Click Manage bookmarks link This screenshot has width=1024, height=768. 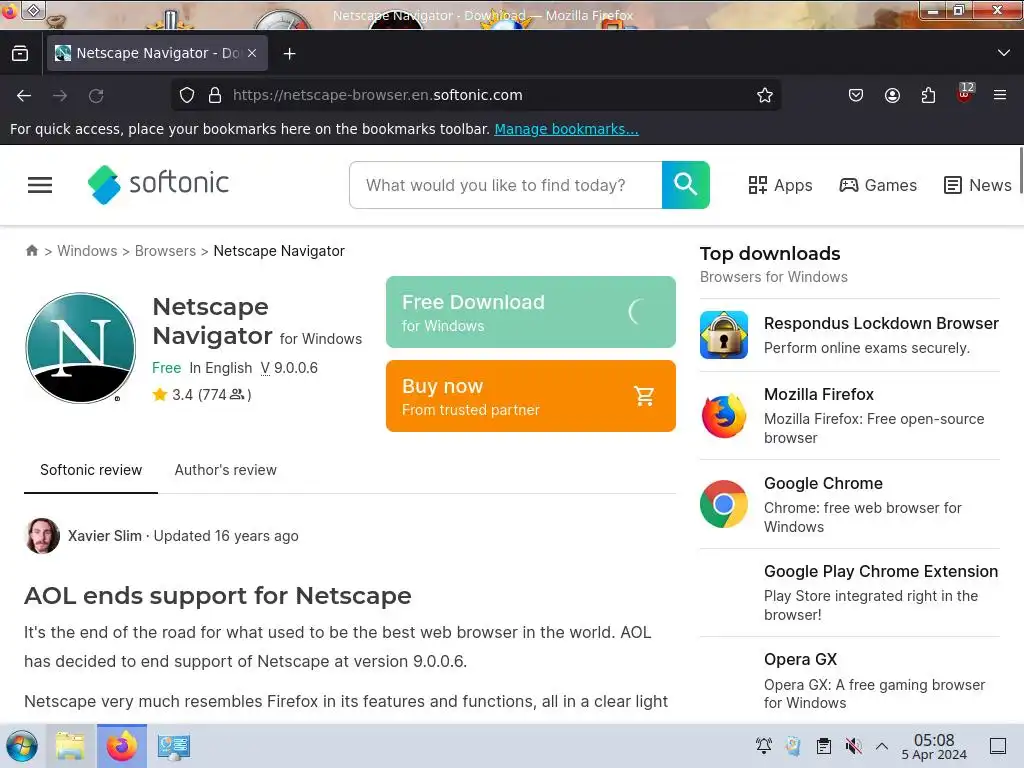[566, 129]
